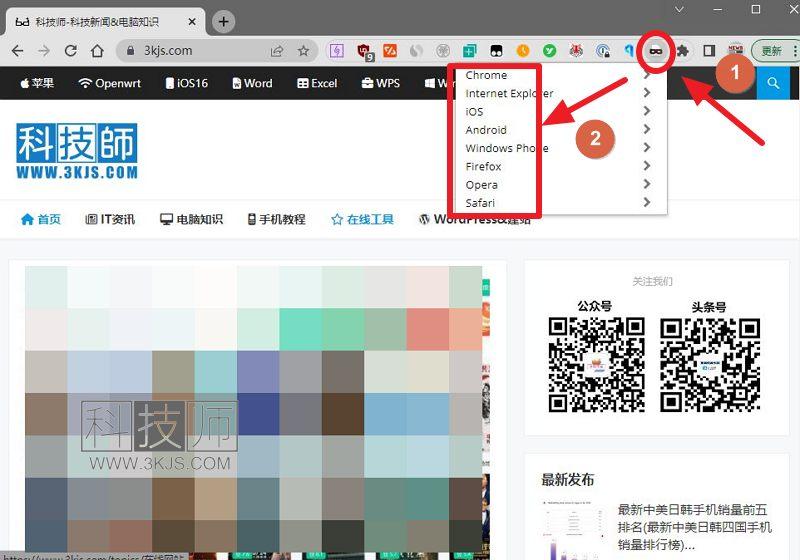
Task: Close the 科技师 browser tab
Action: [192, 22]
